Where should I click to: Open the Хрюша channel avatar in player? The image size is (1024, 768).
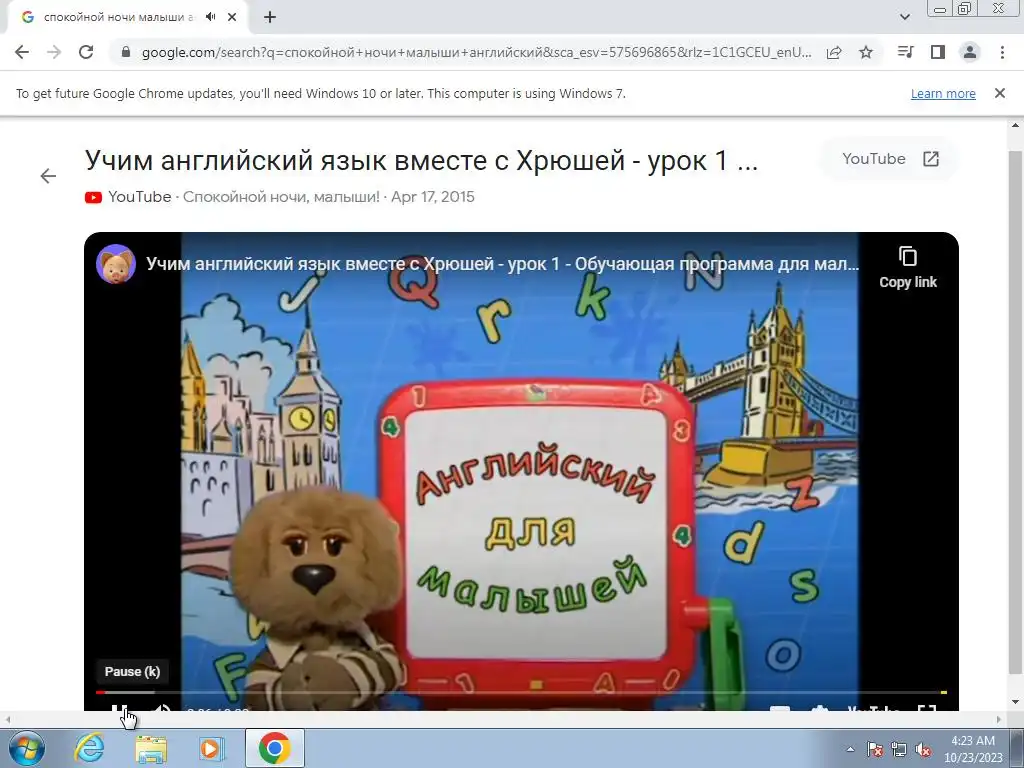116,264
